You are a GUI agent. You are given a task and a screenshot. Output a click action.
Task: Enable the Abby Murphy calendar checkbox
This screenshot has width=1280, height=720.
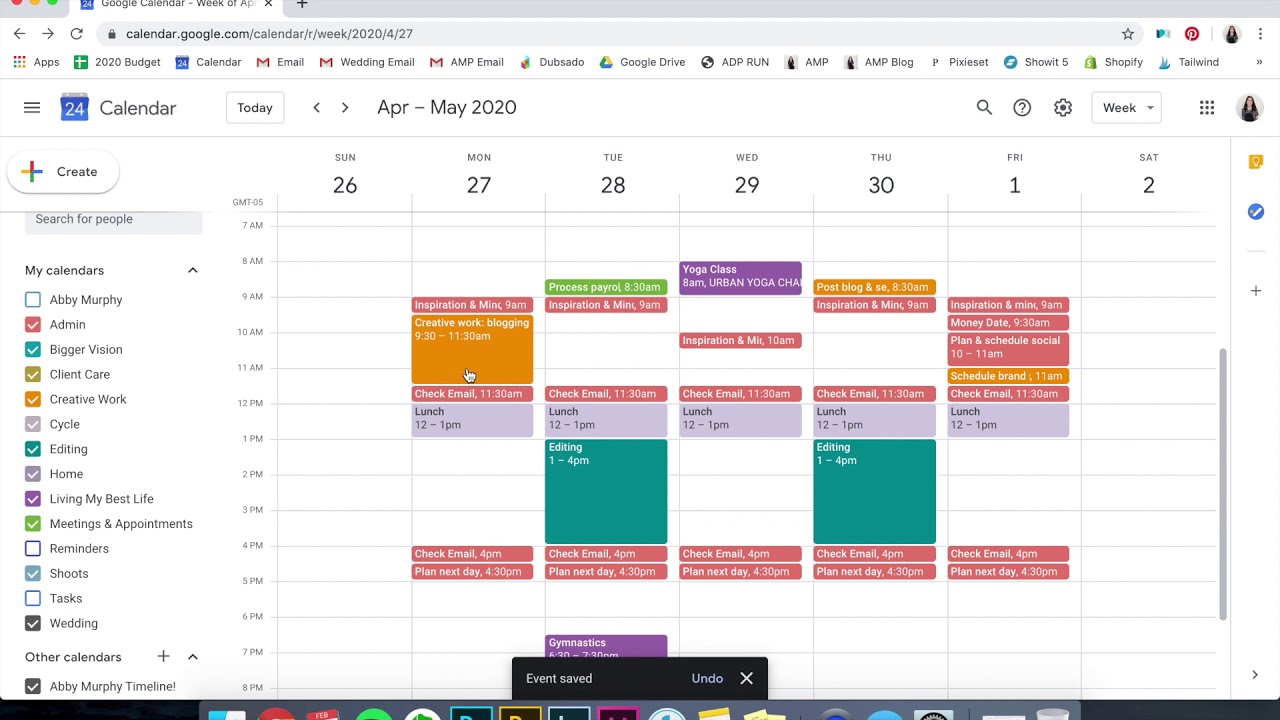pyautogui.click(x=33, y=300)
